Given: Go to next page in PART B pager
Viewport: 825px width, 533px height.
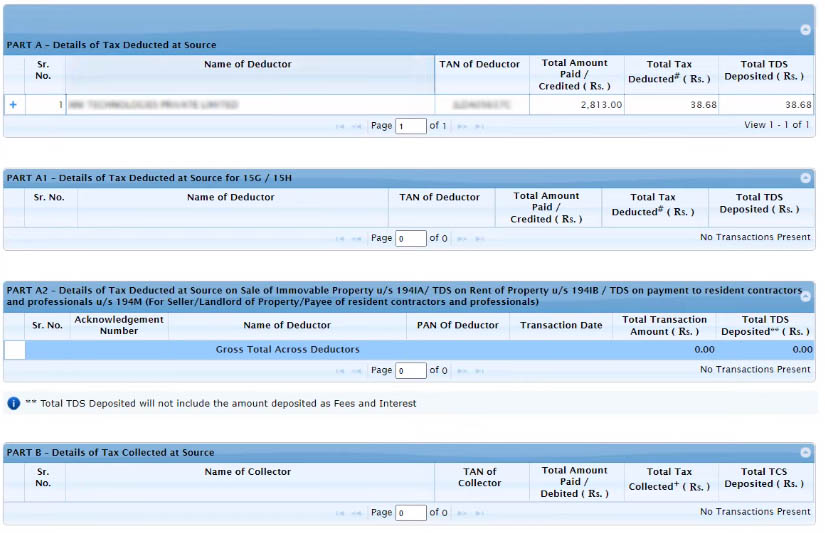Looking at the screenshot, I should pyautogui.click(x=462, y=513).
